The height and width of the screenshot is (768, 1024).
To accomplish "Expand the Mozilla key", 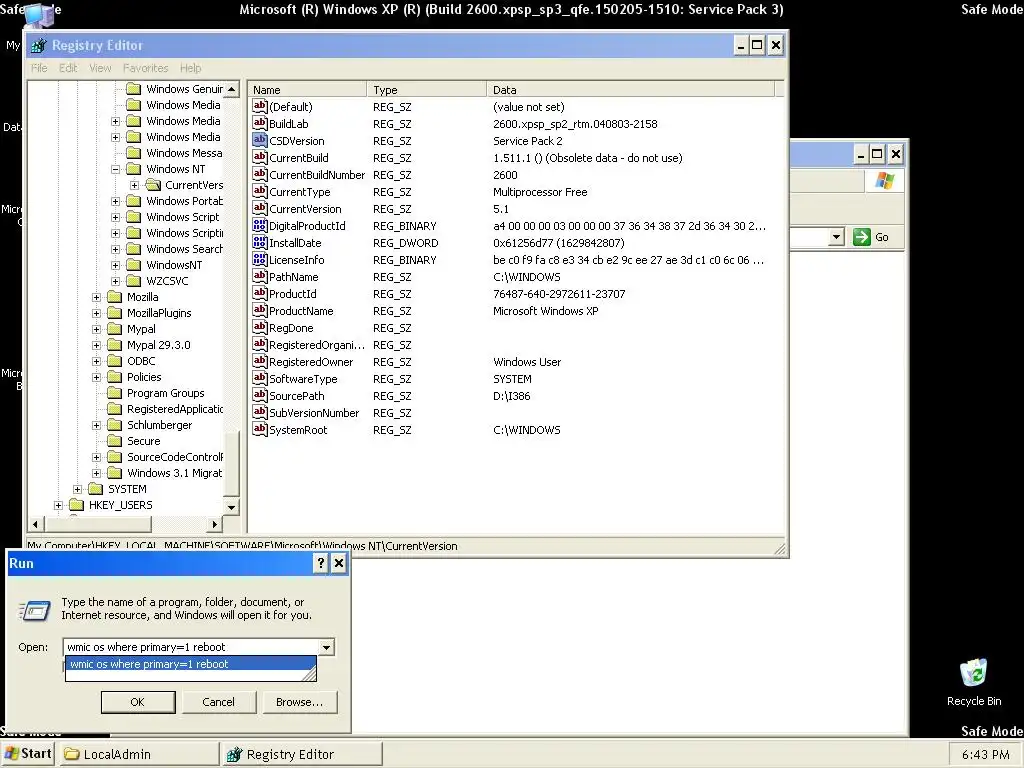I will coord(97,297).
